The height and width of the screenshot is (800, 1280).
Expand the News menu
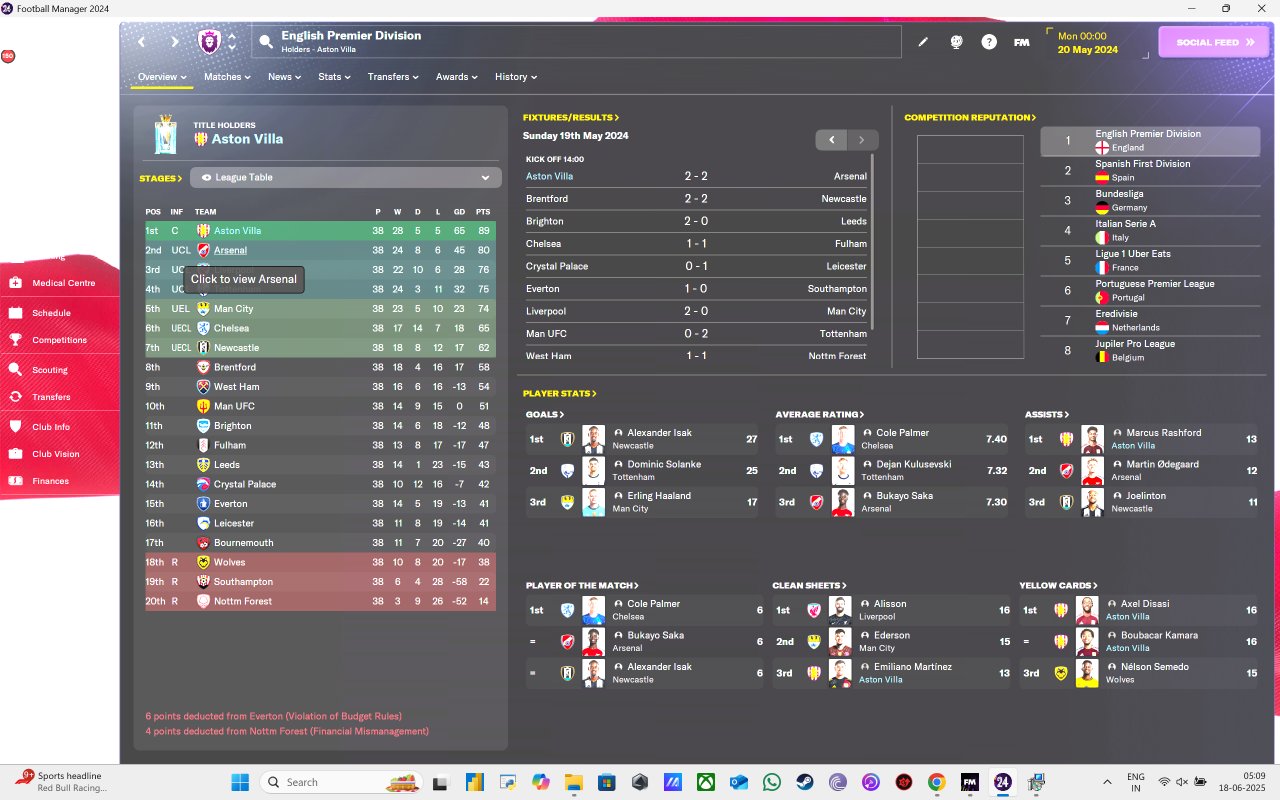point(285,77)
